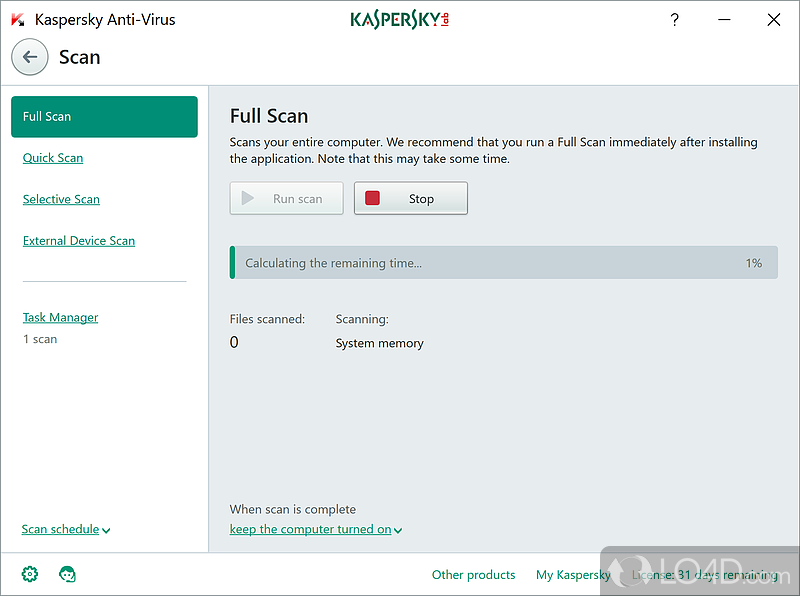Image resolution: width=800 pixels, height=596 pixels.
Task: Expand 'keep the computer turned on' dropdown
Action: click(x=315, y=529)
